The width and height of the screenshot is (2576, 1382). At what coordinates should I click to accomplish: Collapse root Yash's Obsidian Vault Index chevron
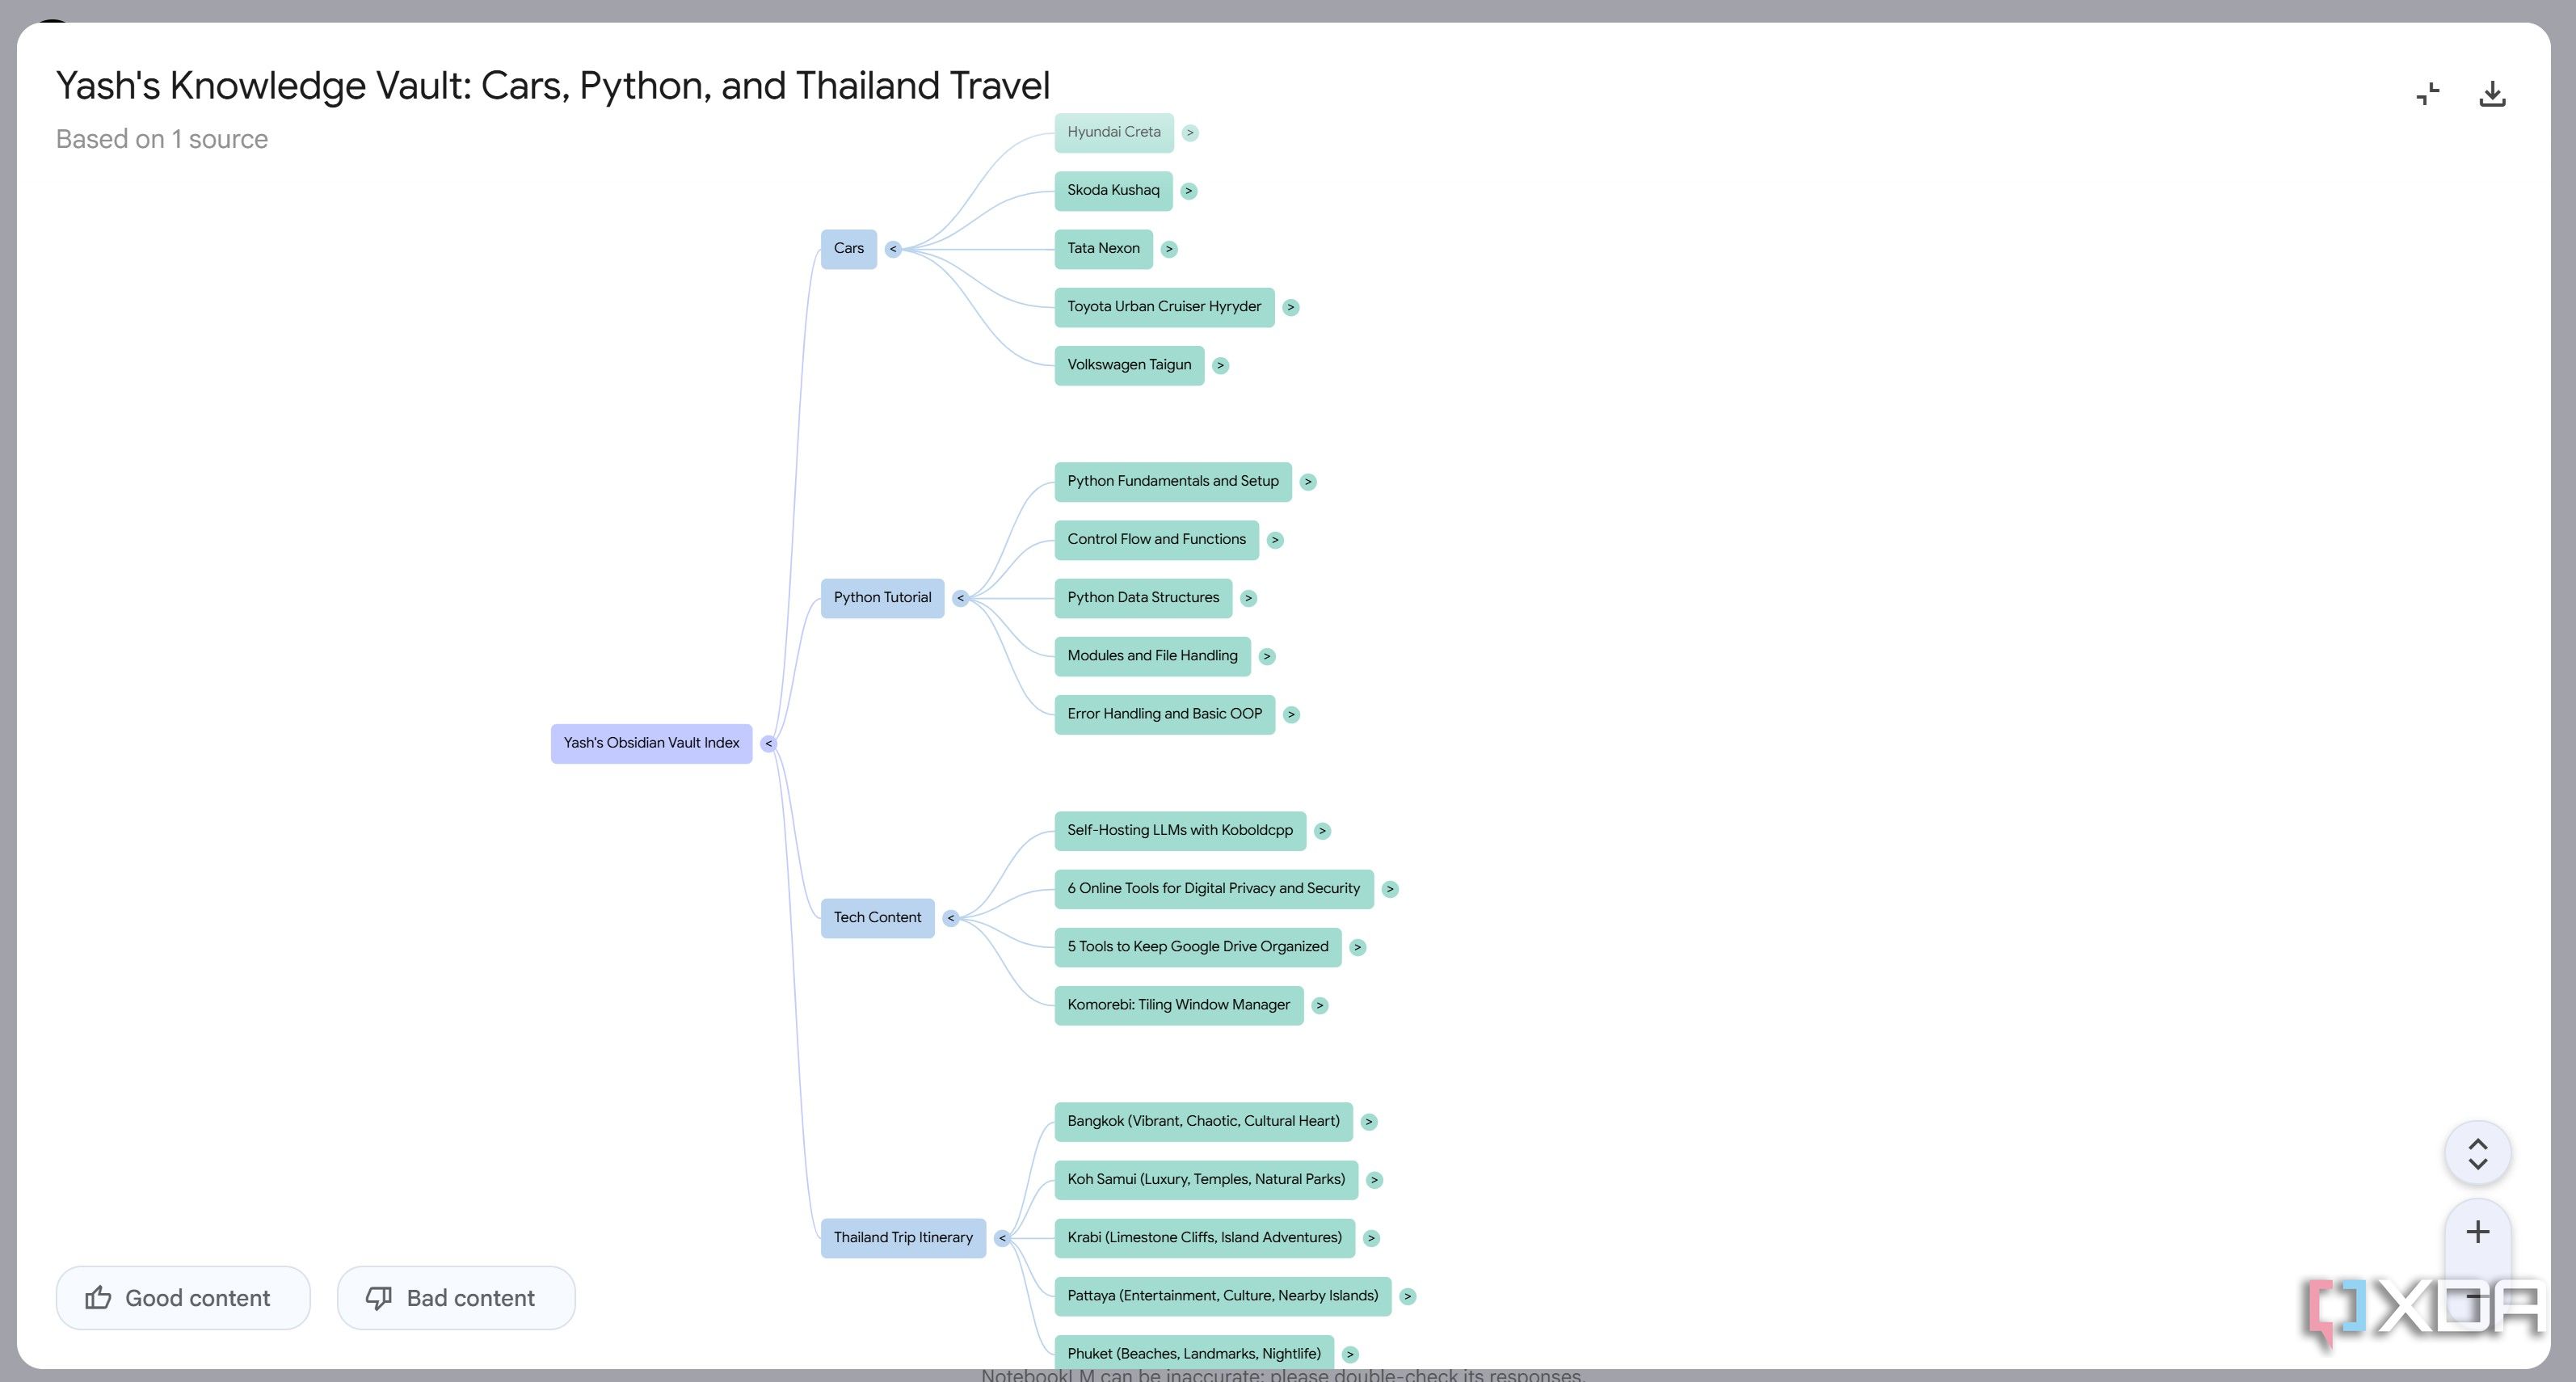[x=768, y=743]
